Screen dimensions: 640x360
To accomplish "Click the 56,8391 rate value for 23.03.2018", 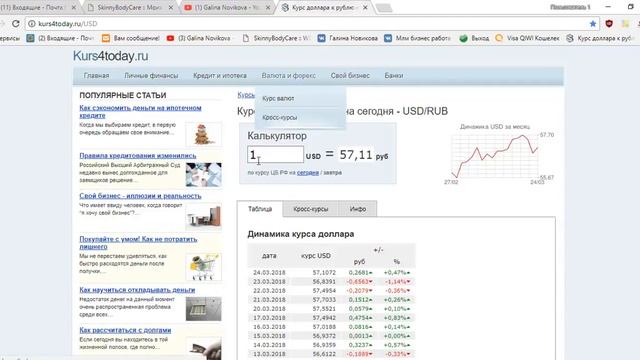I will click(324, 282).
